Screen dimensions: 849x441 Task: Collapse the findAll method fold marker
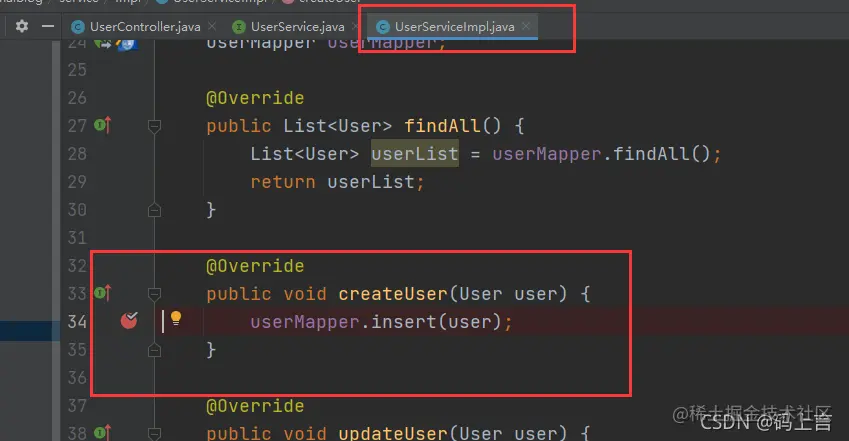pyautogui.click(x=154, y=126)
